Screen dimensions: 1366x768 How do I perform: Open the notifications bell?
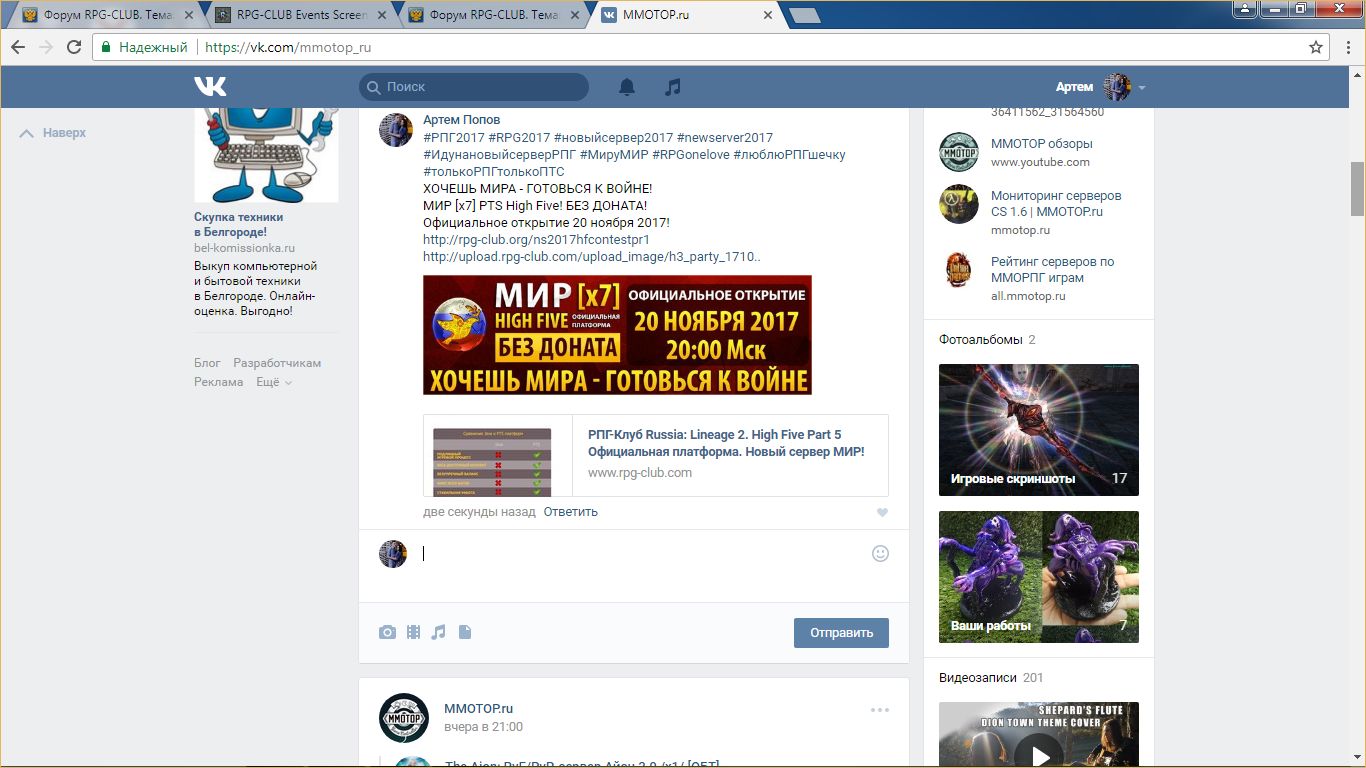pos(627,87)
